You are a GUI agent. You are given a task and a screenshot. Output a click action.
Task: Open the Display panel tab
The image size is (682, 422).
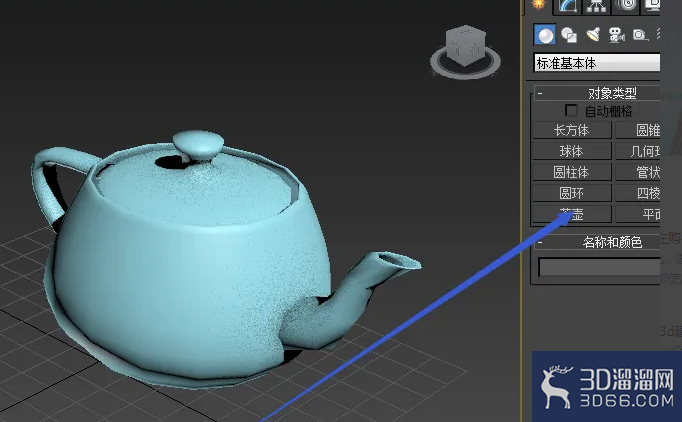pyautogui.click(x=651, y=6)
